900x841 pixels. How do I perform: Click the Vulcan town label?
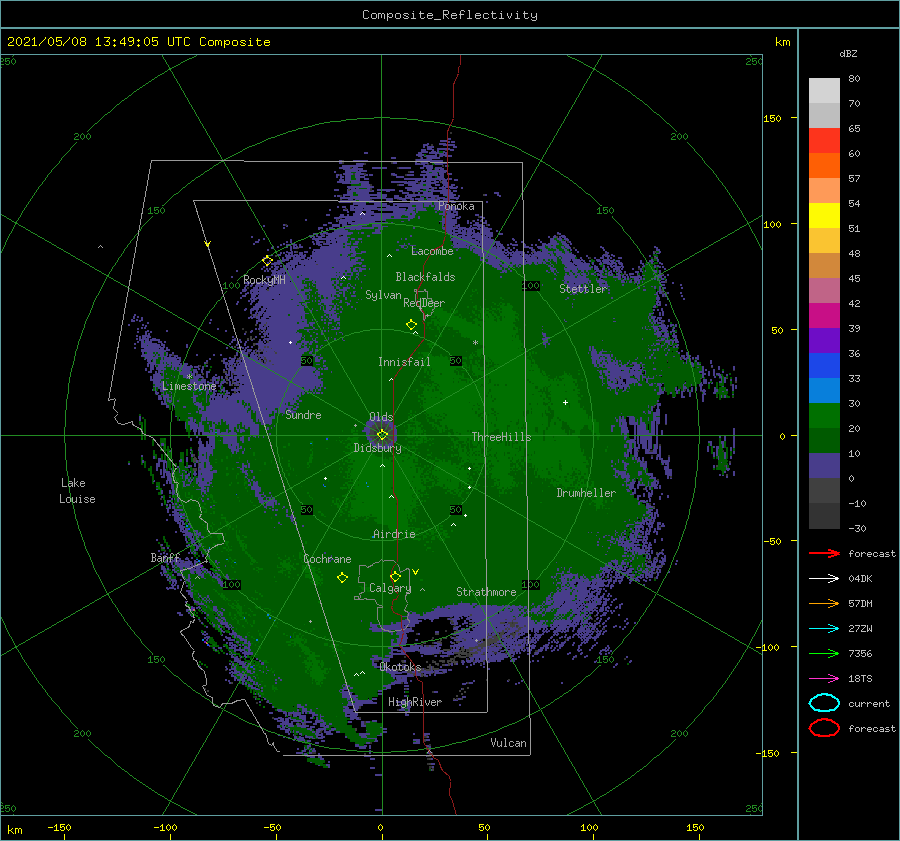508,743
